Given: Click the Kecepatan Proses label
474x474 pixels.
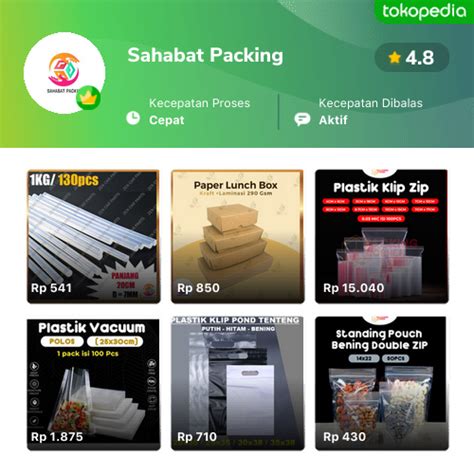Looking at the screenshot, I should [x=199, y=103].
